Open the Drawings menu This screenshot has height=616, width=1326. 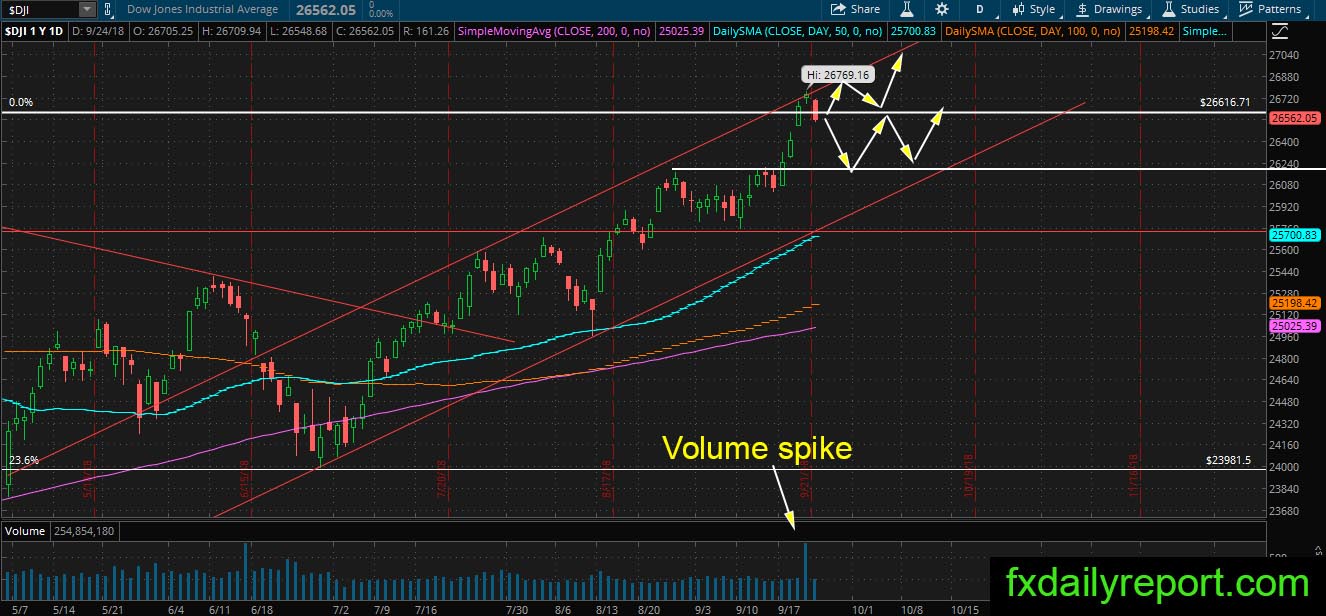coord(1110,9)
